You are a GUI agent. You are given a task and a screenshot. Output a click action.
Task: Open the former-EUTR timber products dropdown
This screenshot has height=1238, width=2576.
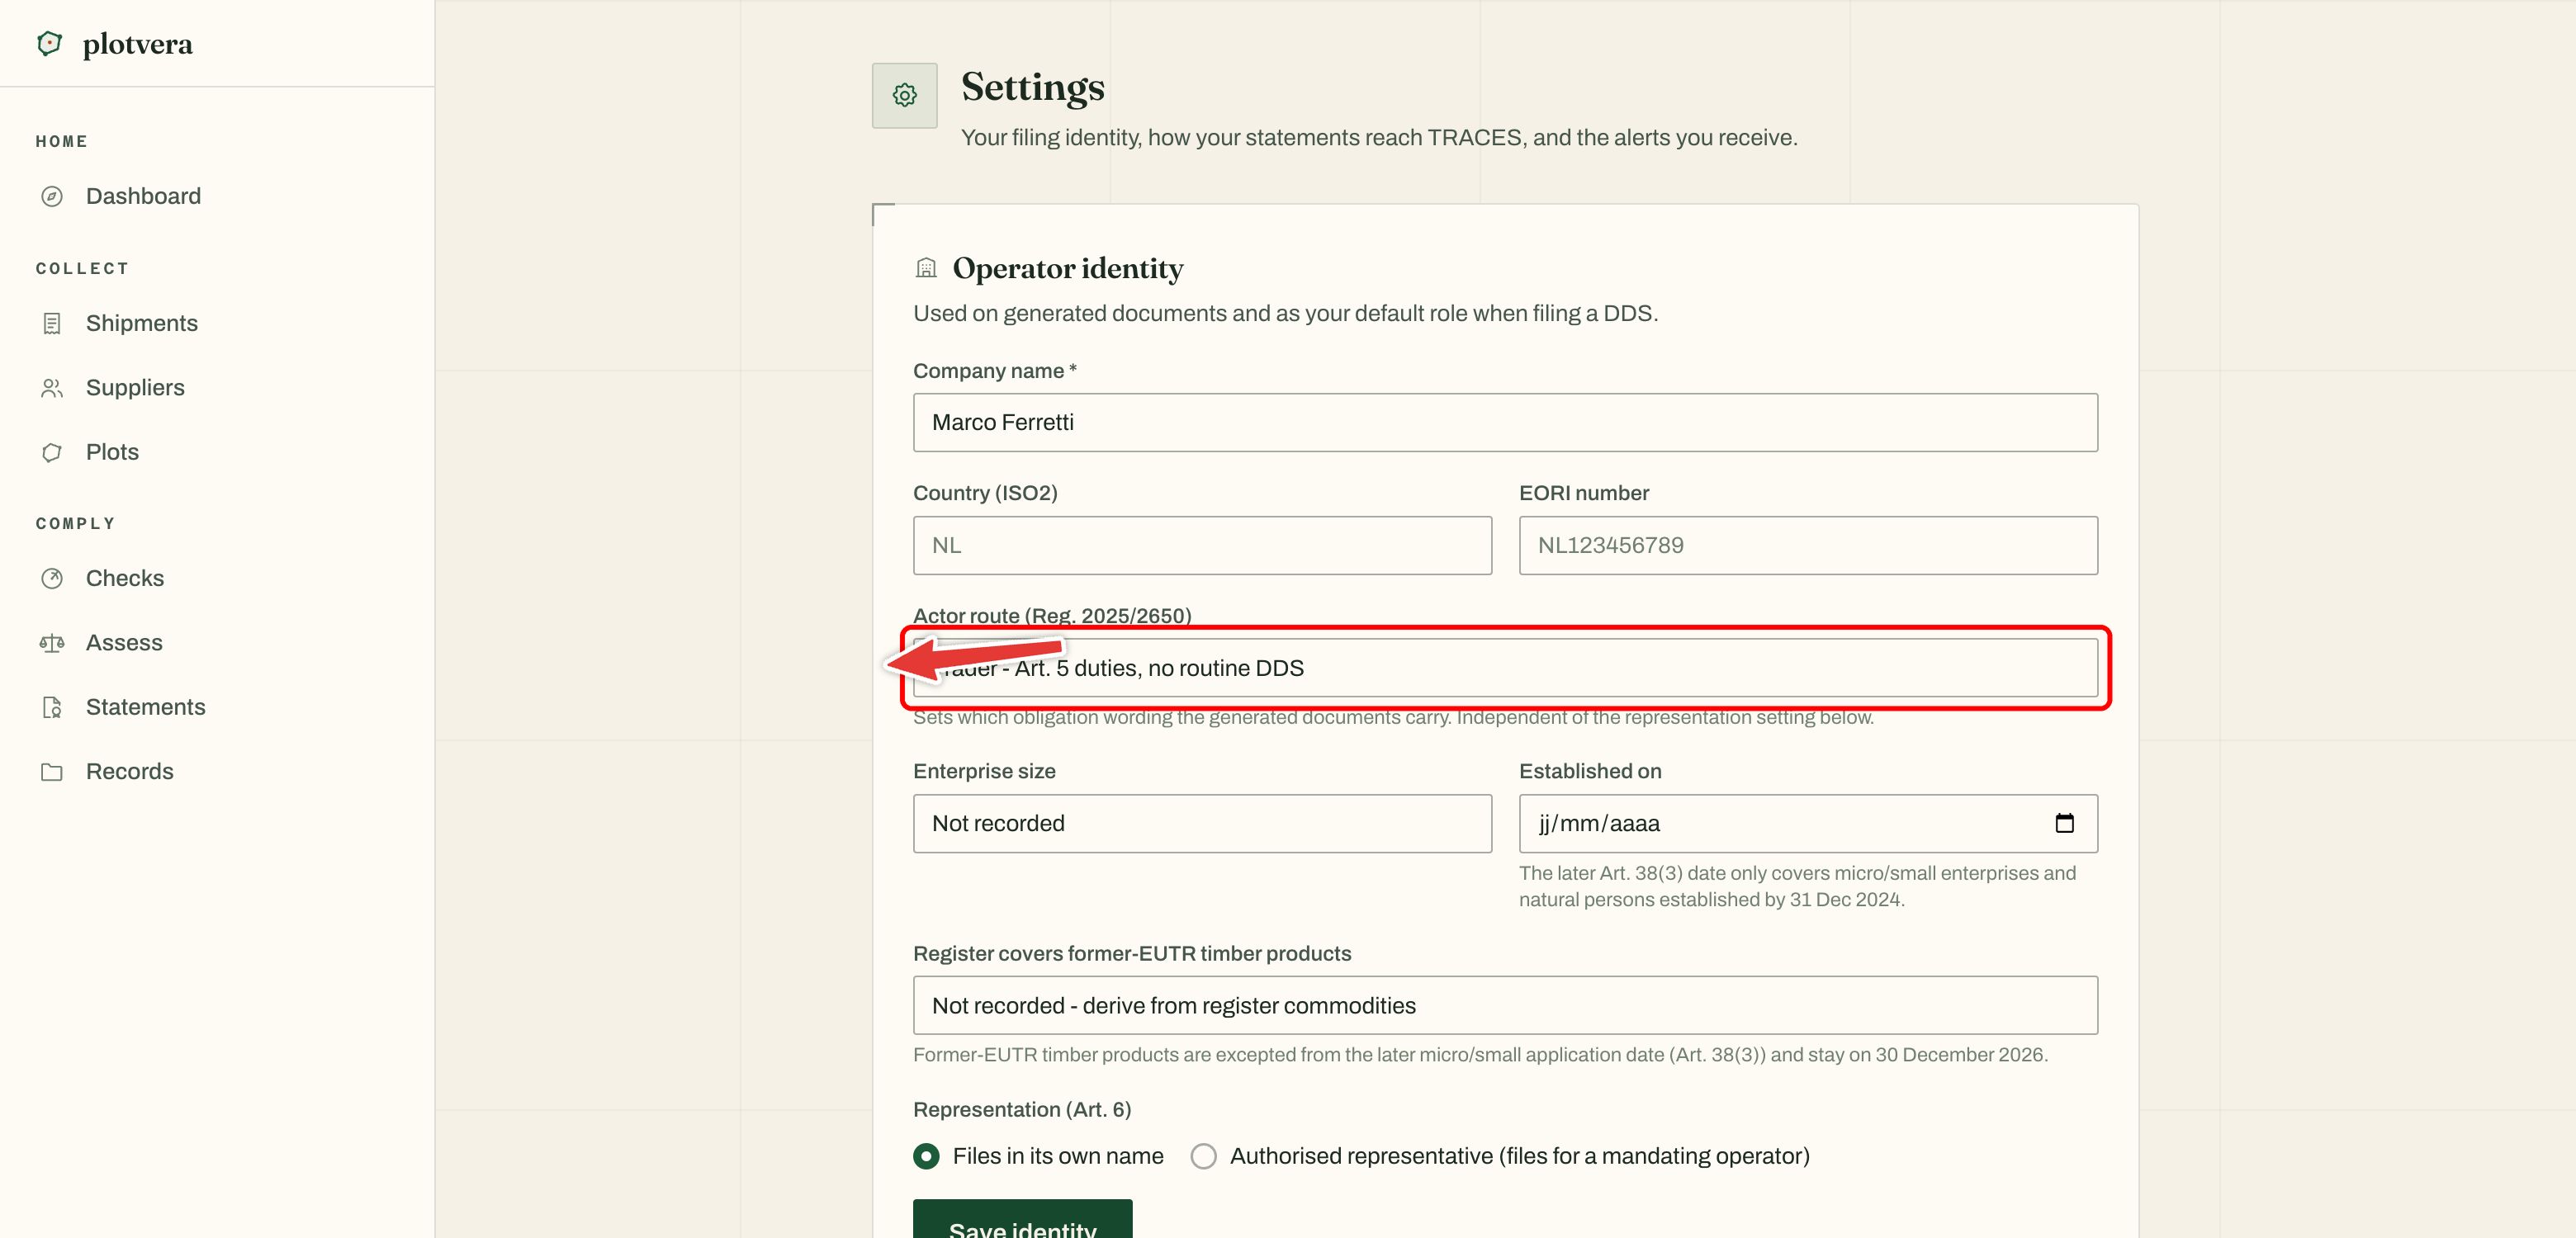click(1505, 1005)
